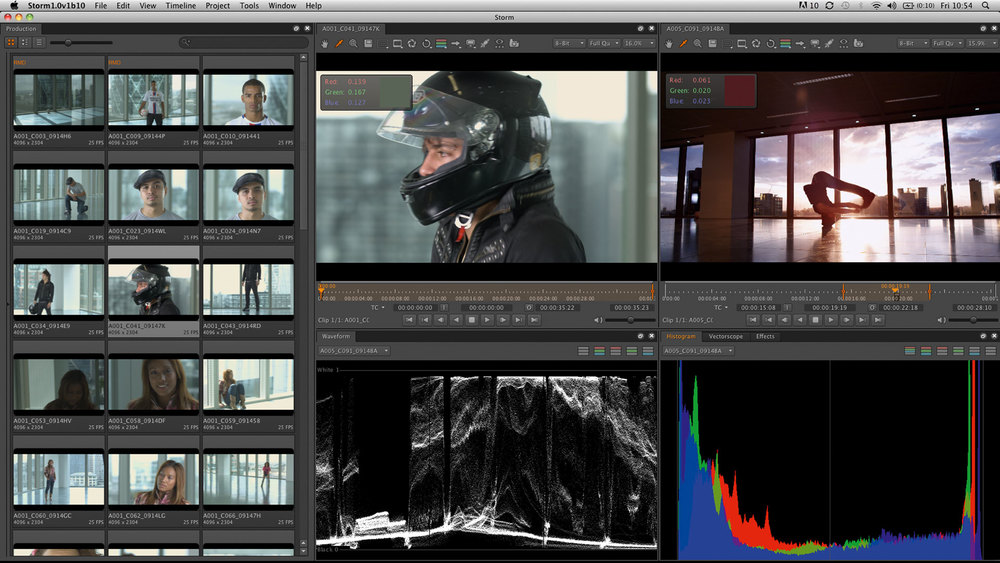The width and height of the screenshot is (1000, 563).
Task: Open the Waveform clip selector dropdown
Action: coord(357,351)
